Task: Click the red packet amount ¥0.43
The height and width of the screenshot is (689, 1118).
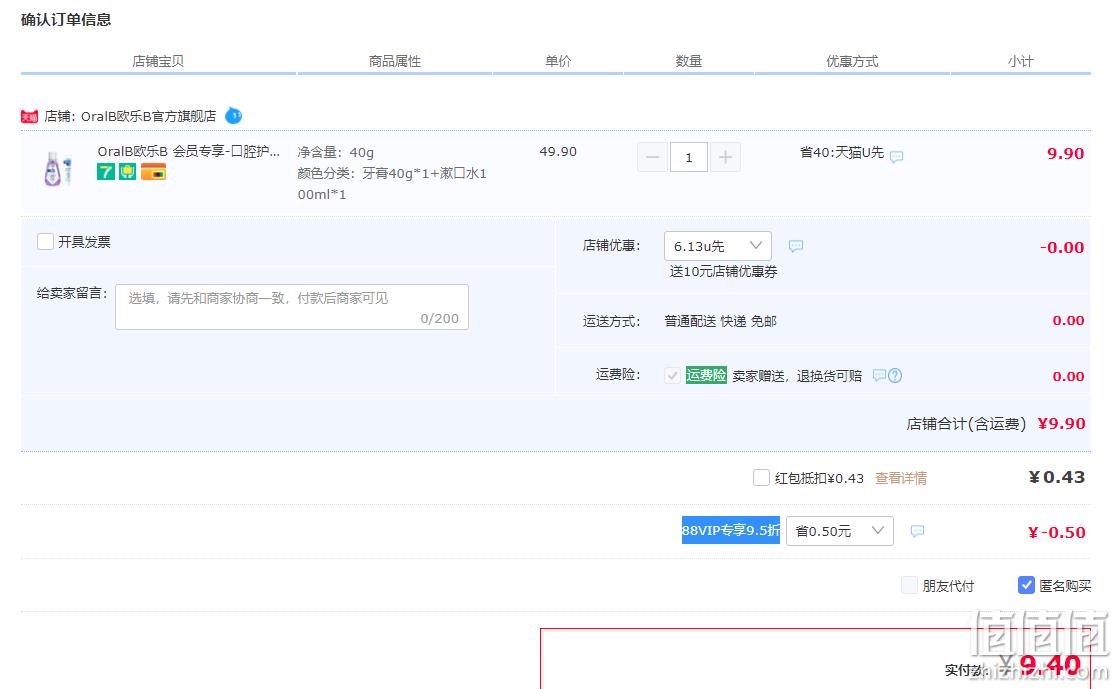Action: pyautogui.click(x=1057, y=477)
